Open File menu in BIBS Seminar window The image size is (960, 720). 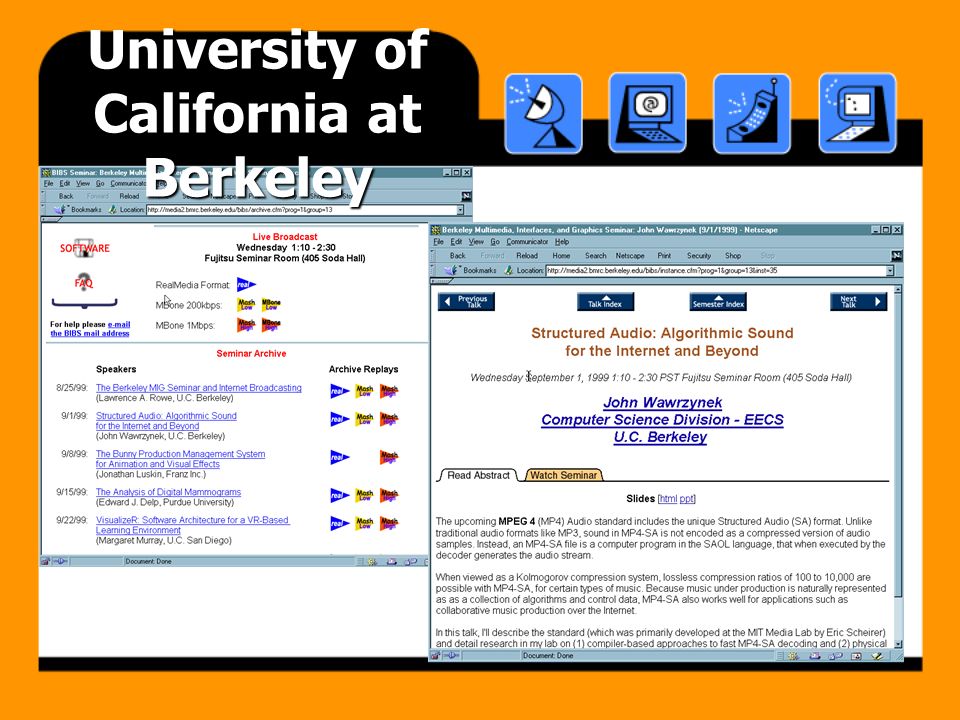tap(48, 184)
